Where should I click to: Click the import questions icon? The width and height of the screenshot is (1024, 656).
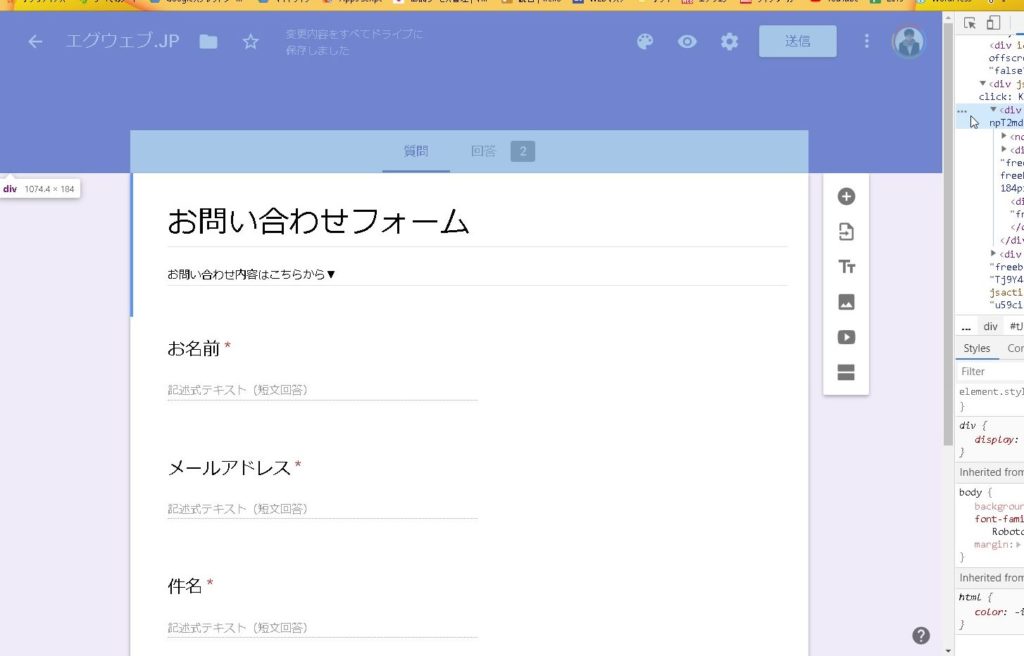tap(846, 232)
